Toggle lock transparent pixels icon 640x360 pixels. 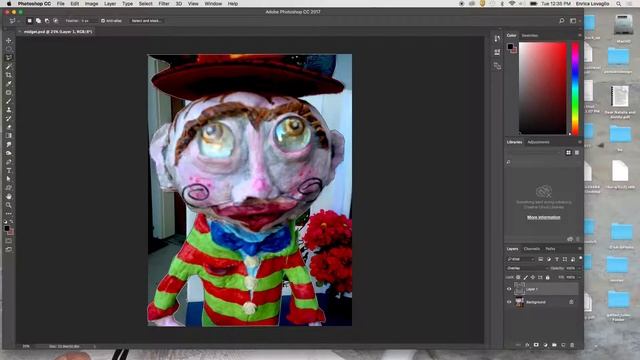(x=518, y=278)
